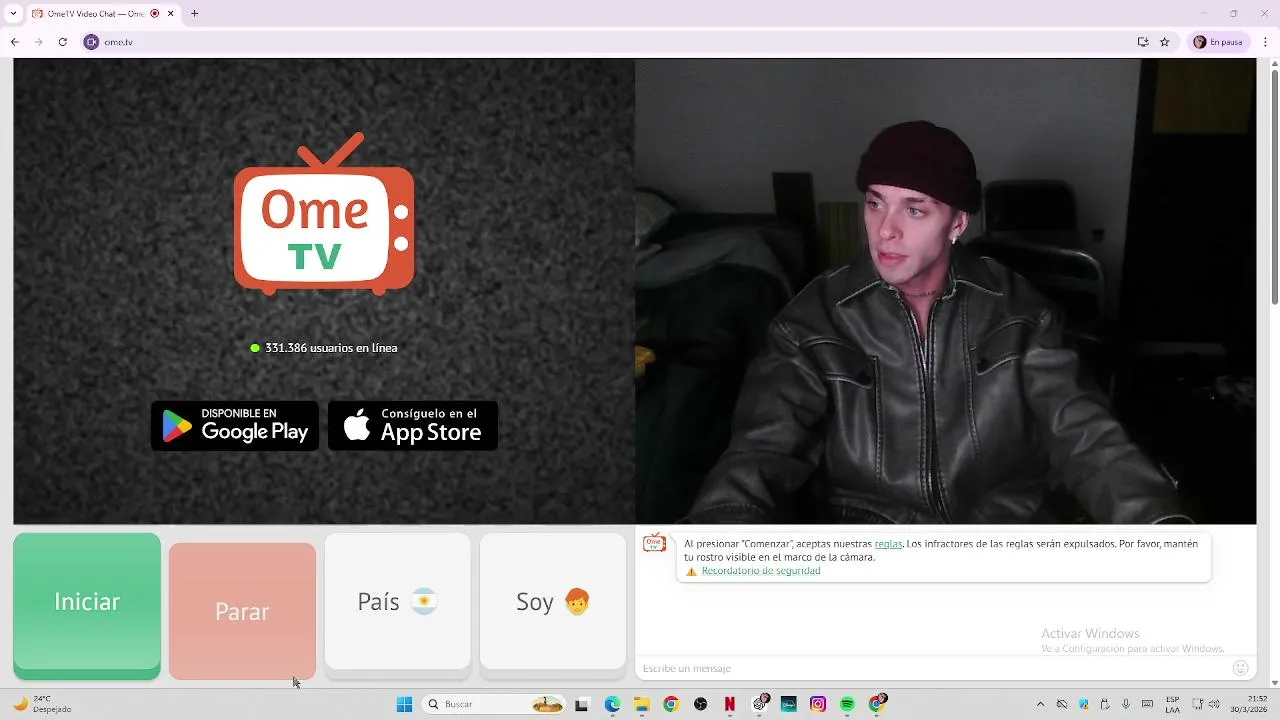Switch ESP LAA input language

[1172, 704]
